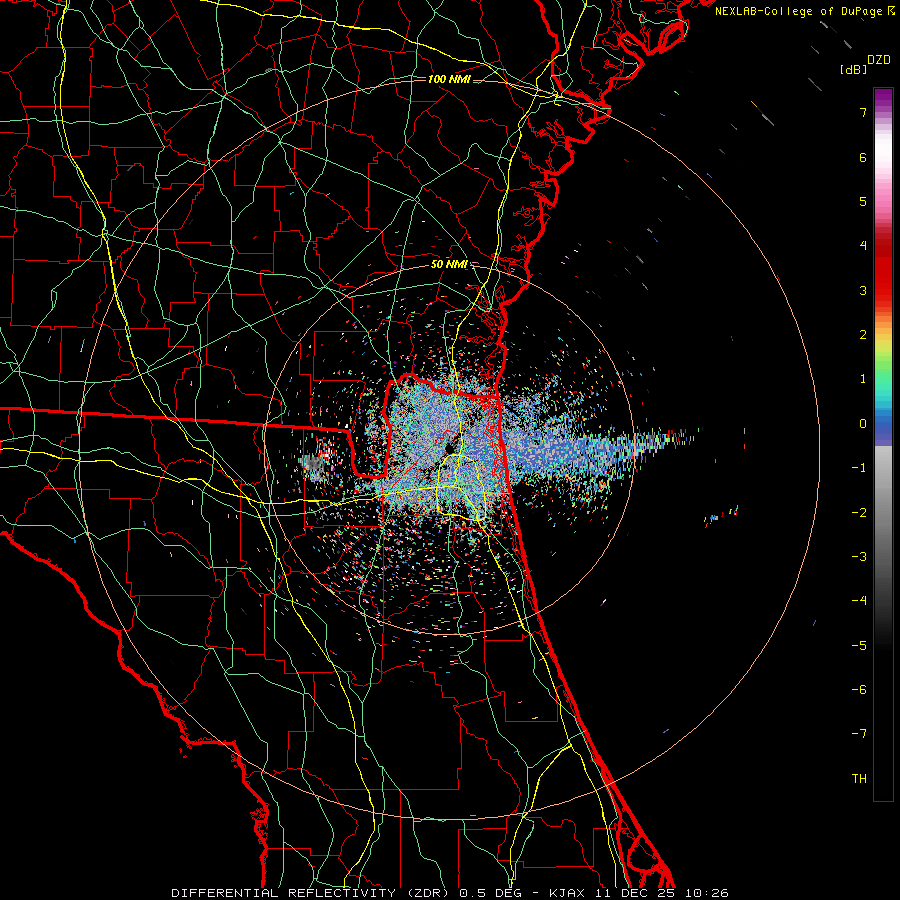Click the 7 dB value on color scale
Viewport: 900px width, 900px height.
point(863,112)
